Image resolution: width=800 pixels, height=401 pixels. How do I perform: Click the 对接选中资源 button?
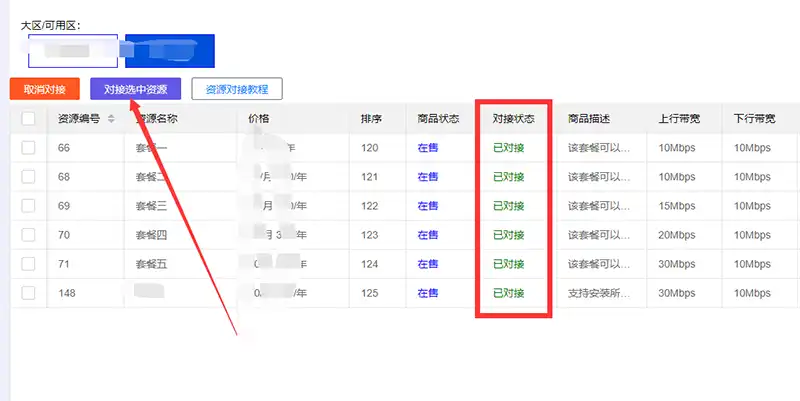click(135, 89)
